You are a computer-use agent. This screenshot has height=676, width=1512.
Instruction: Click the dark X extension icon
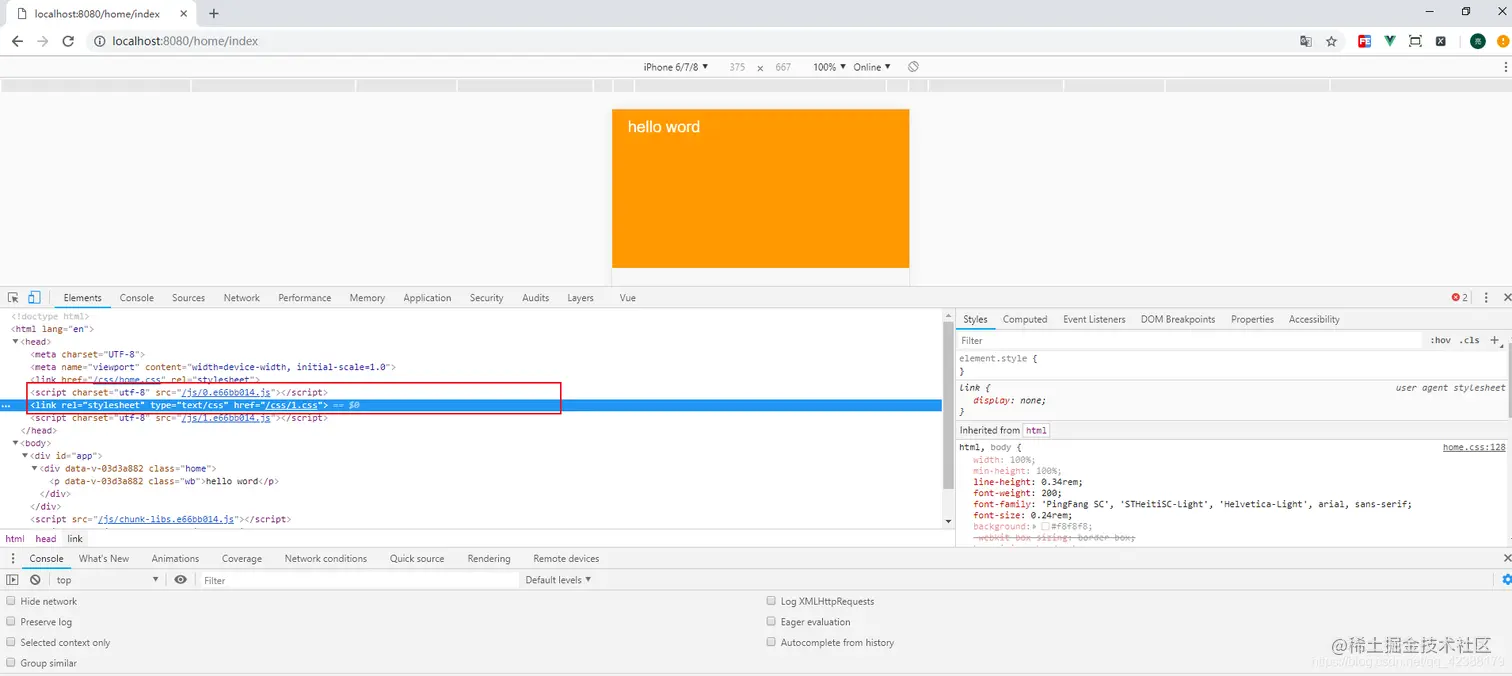coord(1441,41)
